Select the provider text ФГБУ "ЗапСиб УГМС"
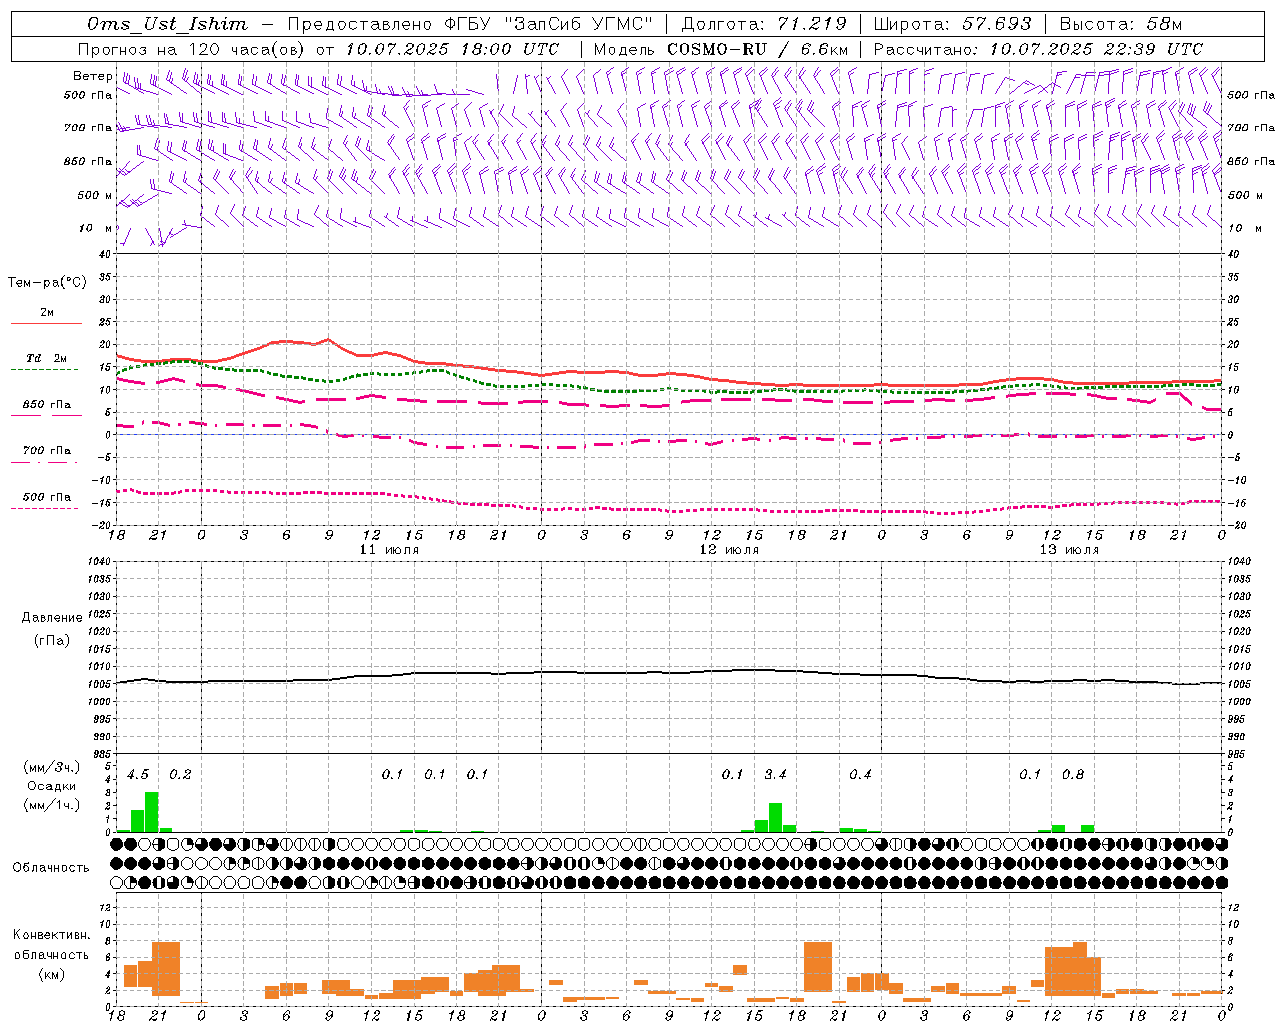 coord(549,24)
